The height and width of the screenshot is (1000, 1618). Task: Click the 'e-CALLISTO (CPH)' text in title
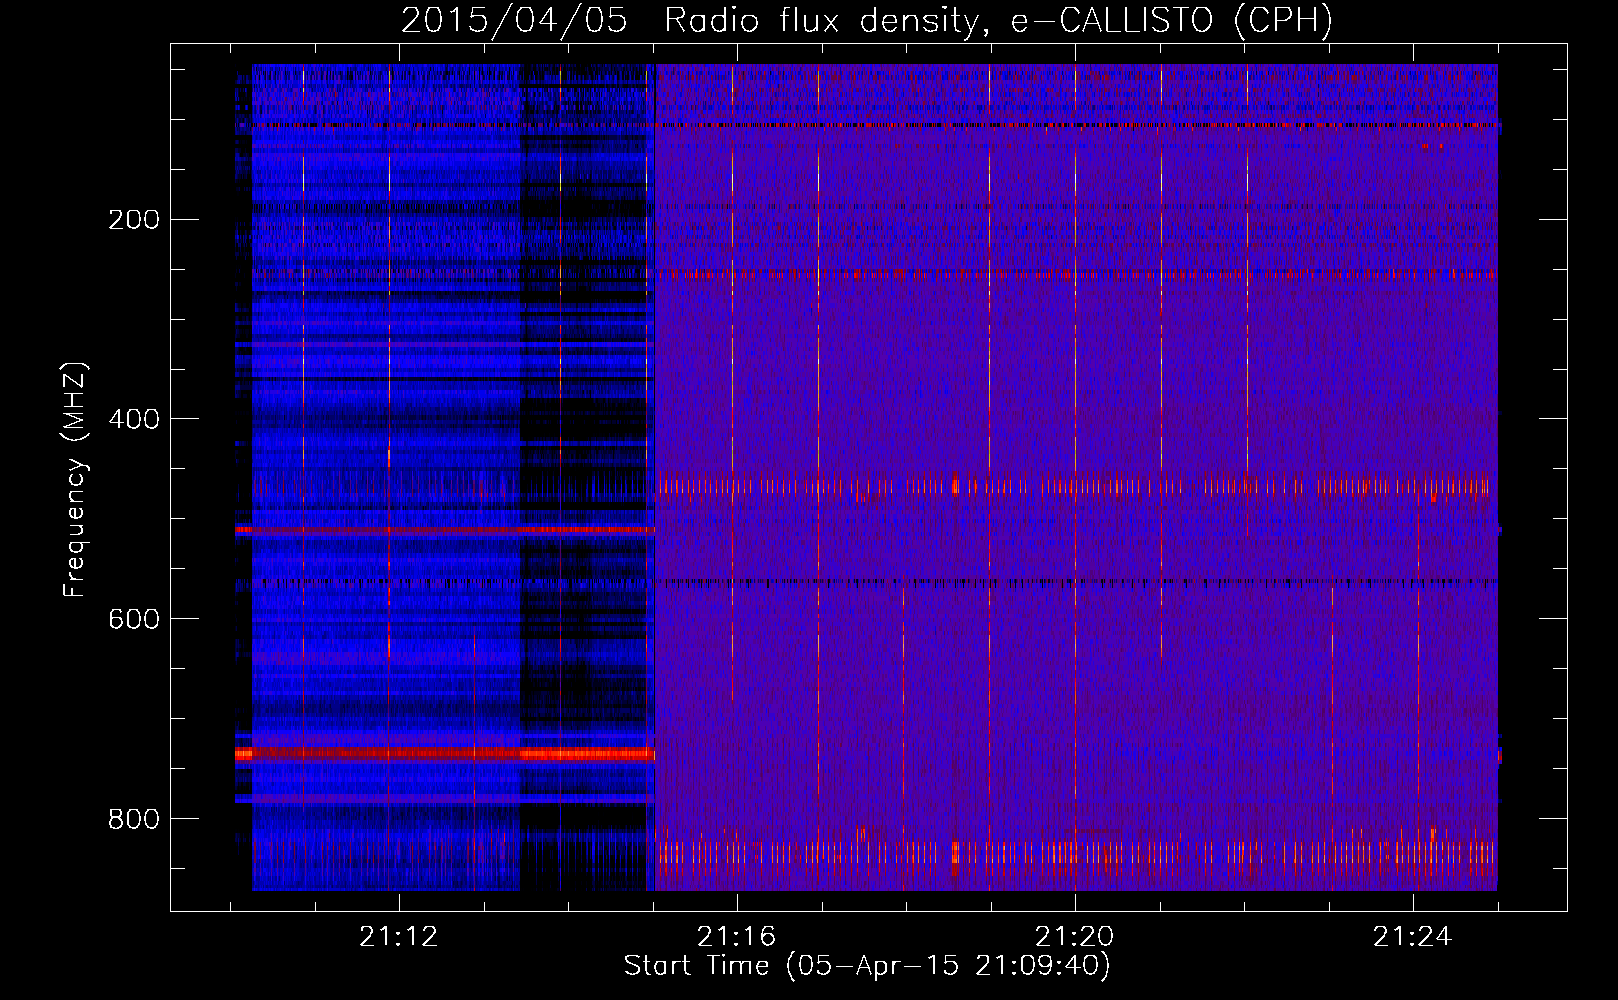(1171, 20)
